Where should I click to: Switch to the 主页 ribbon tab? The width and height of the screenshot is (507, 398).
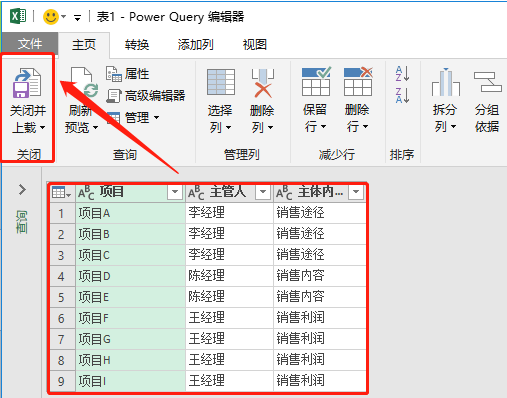[84, 44]
